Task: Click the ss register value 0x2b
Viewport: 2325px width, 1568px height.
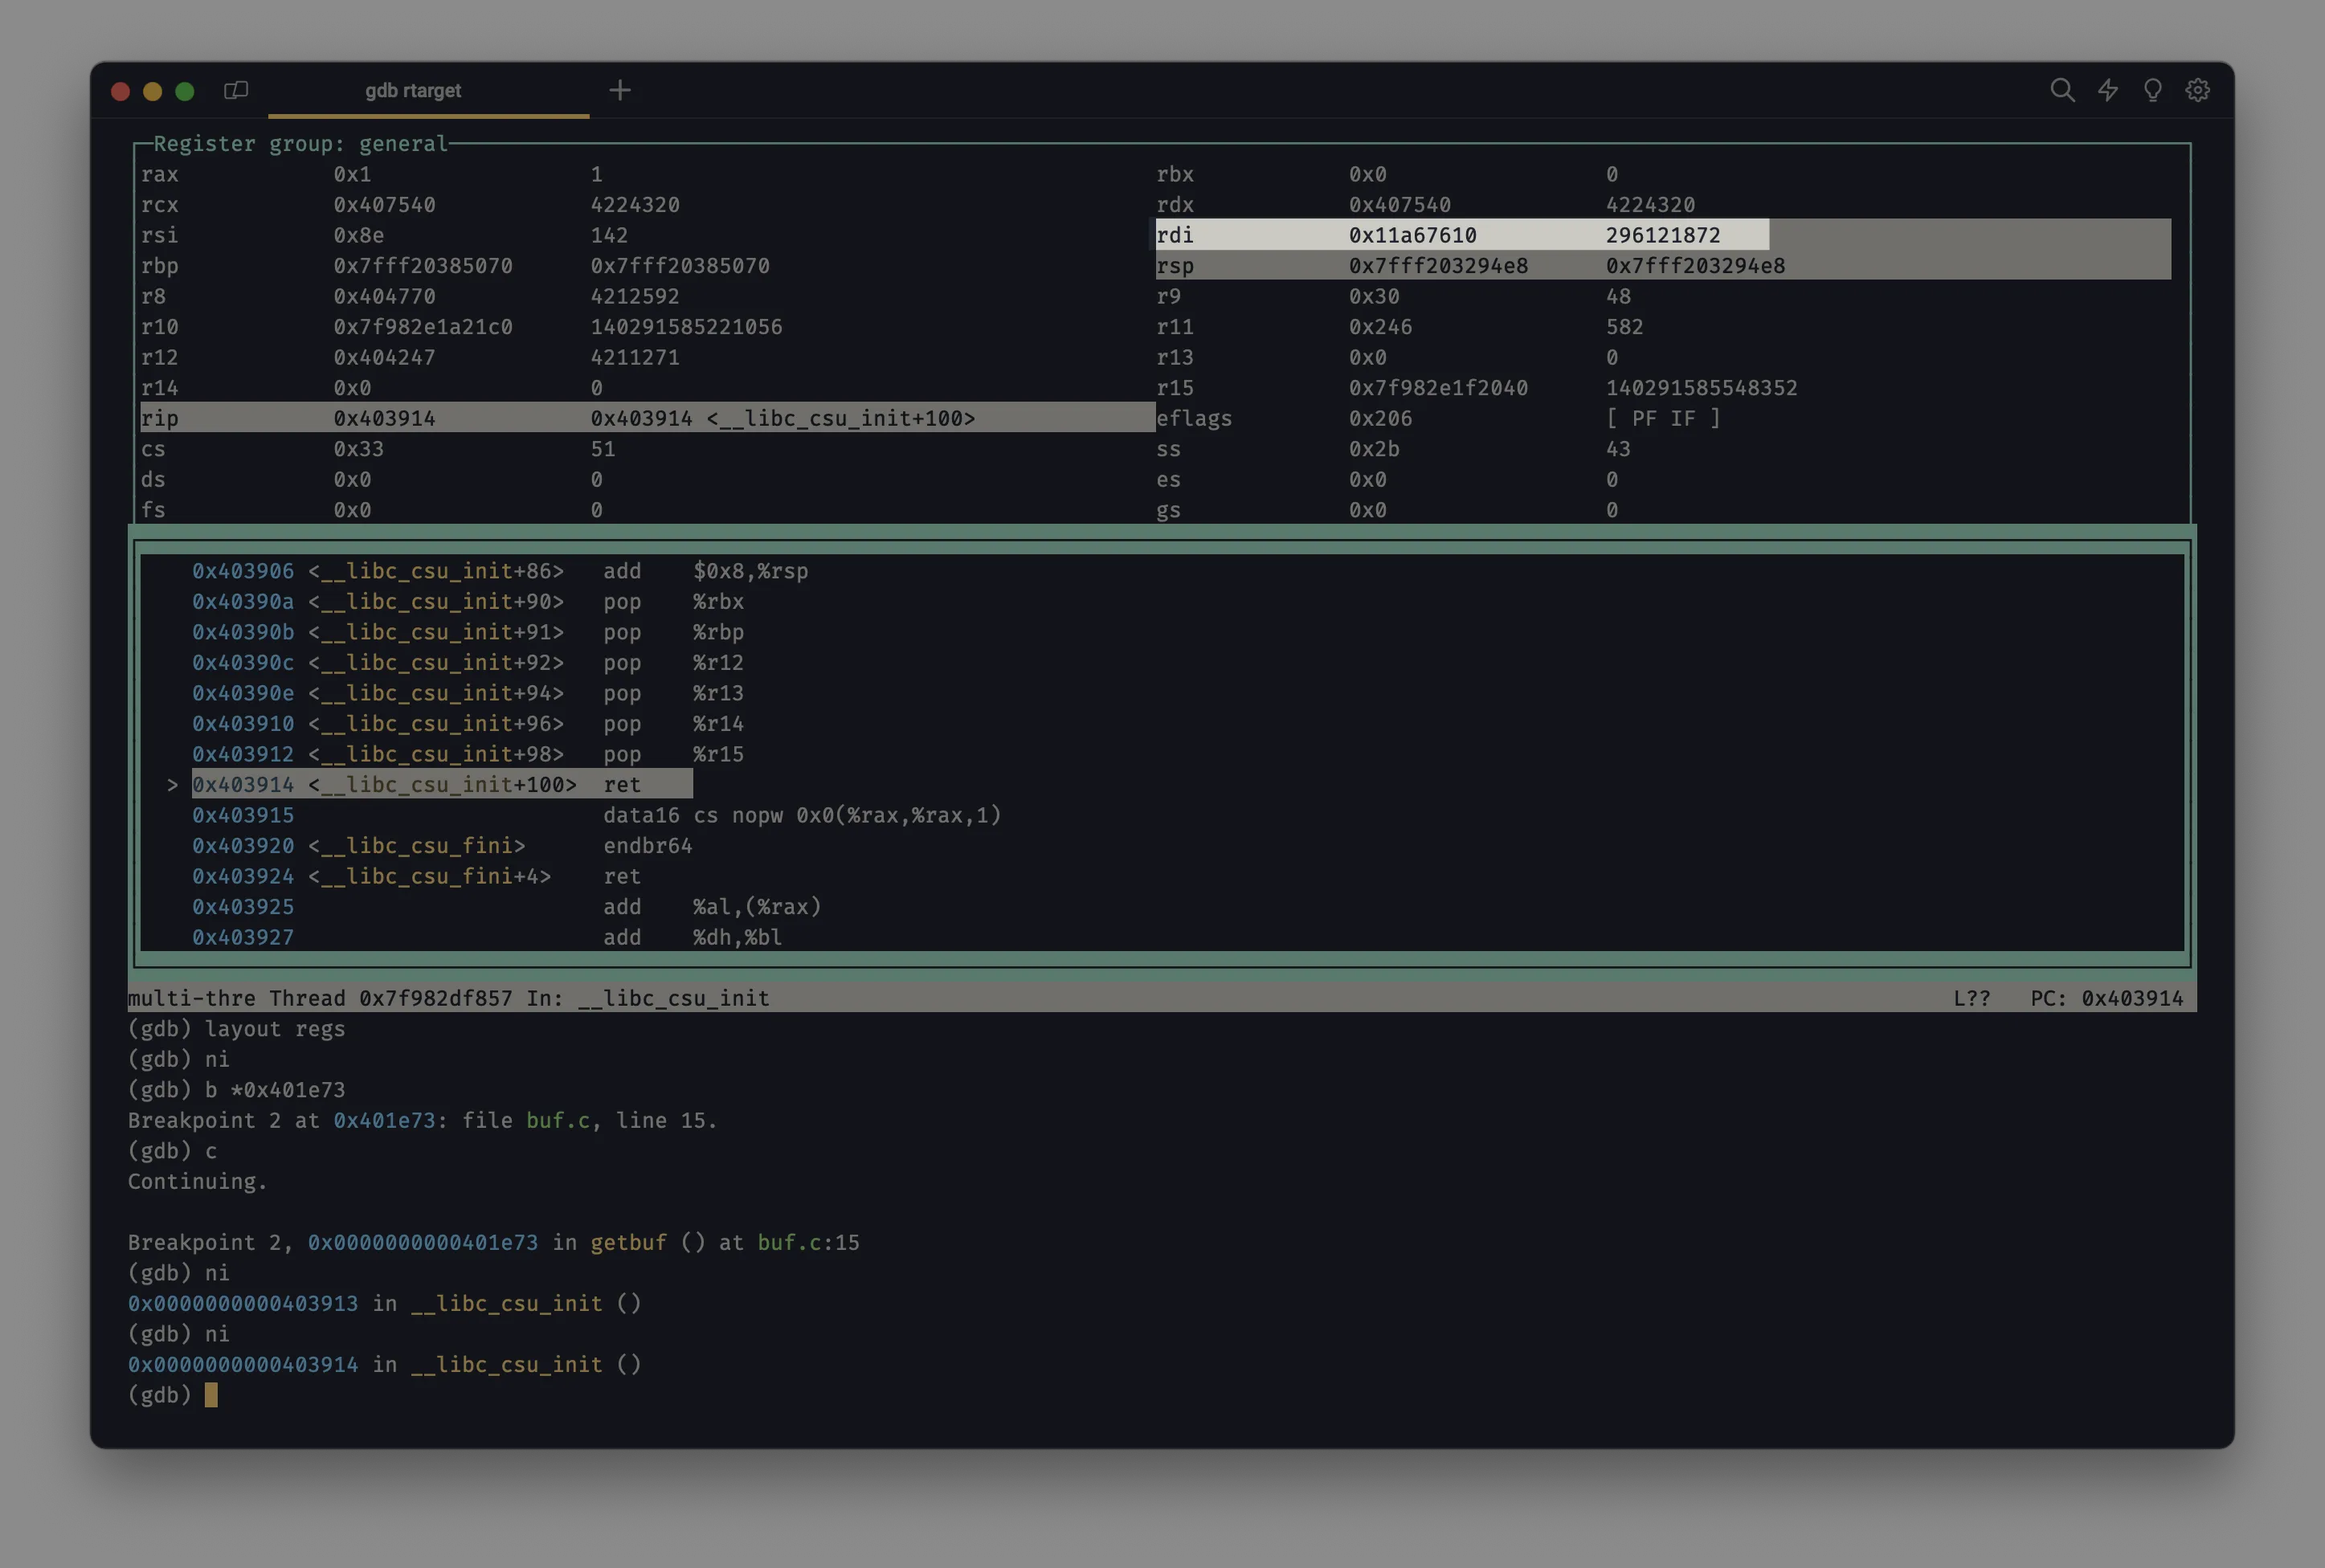Action: pyautogui.click(x=1374, y=449)
